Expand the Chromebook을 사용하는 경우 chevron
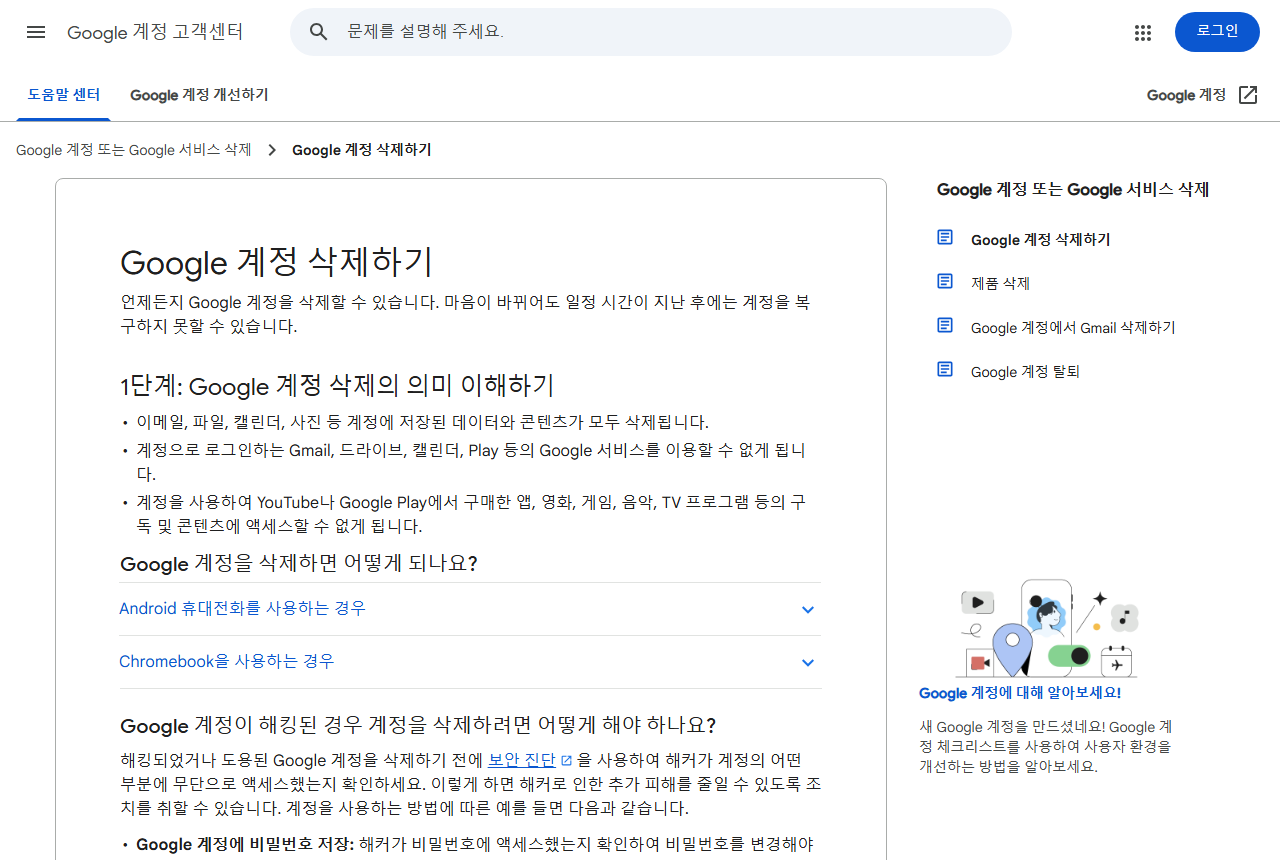Viewport: 1280px width, 860px height. click(808, 662)
